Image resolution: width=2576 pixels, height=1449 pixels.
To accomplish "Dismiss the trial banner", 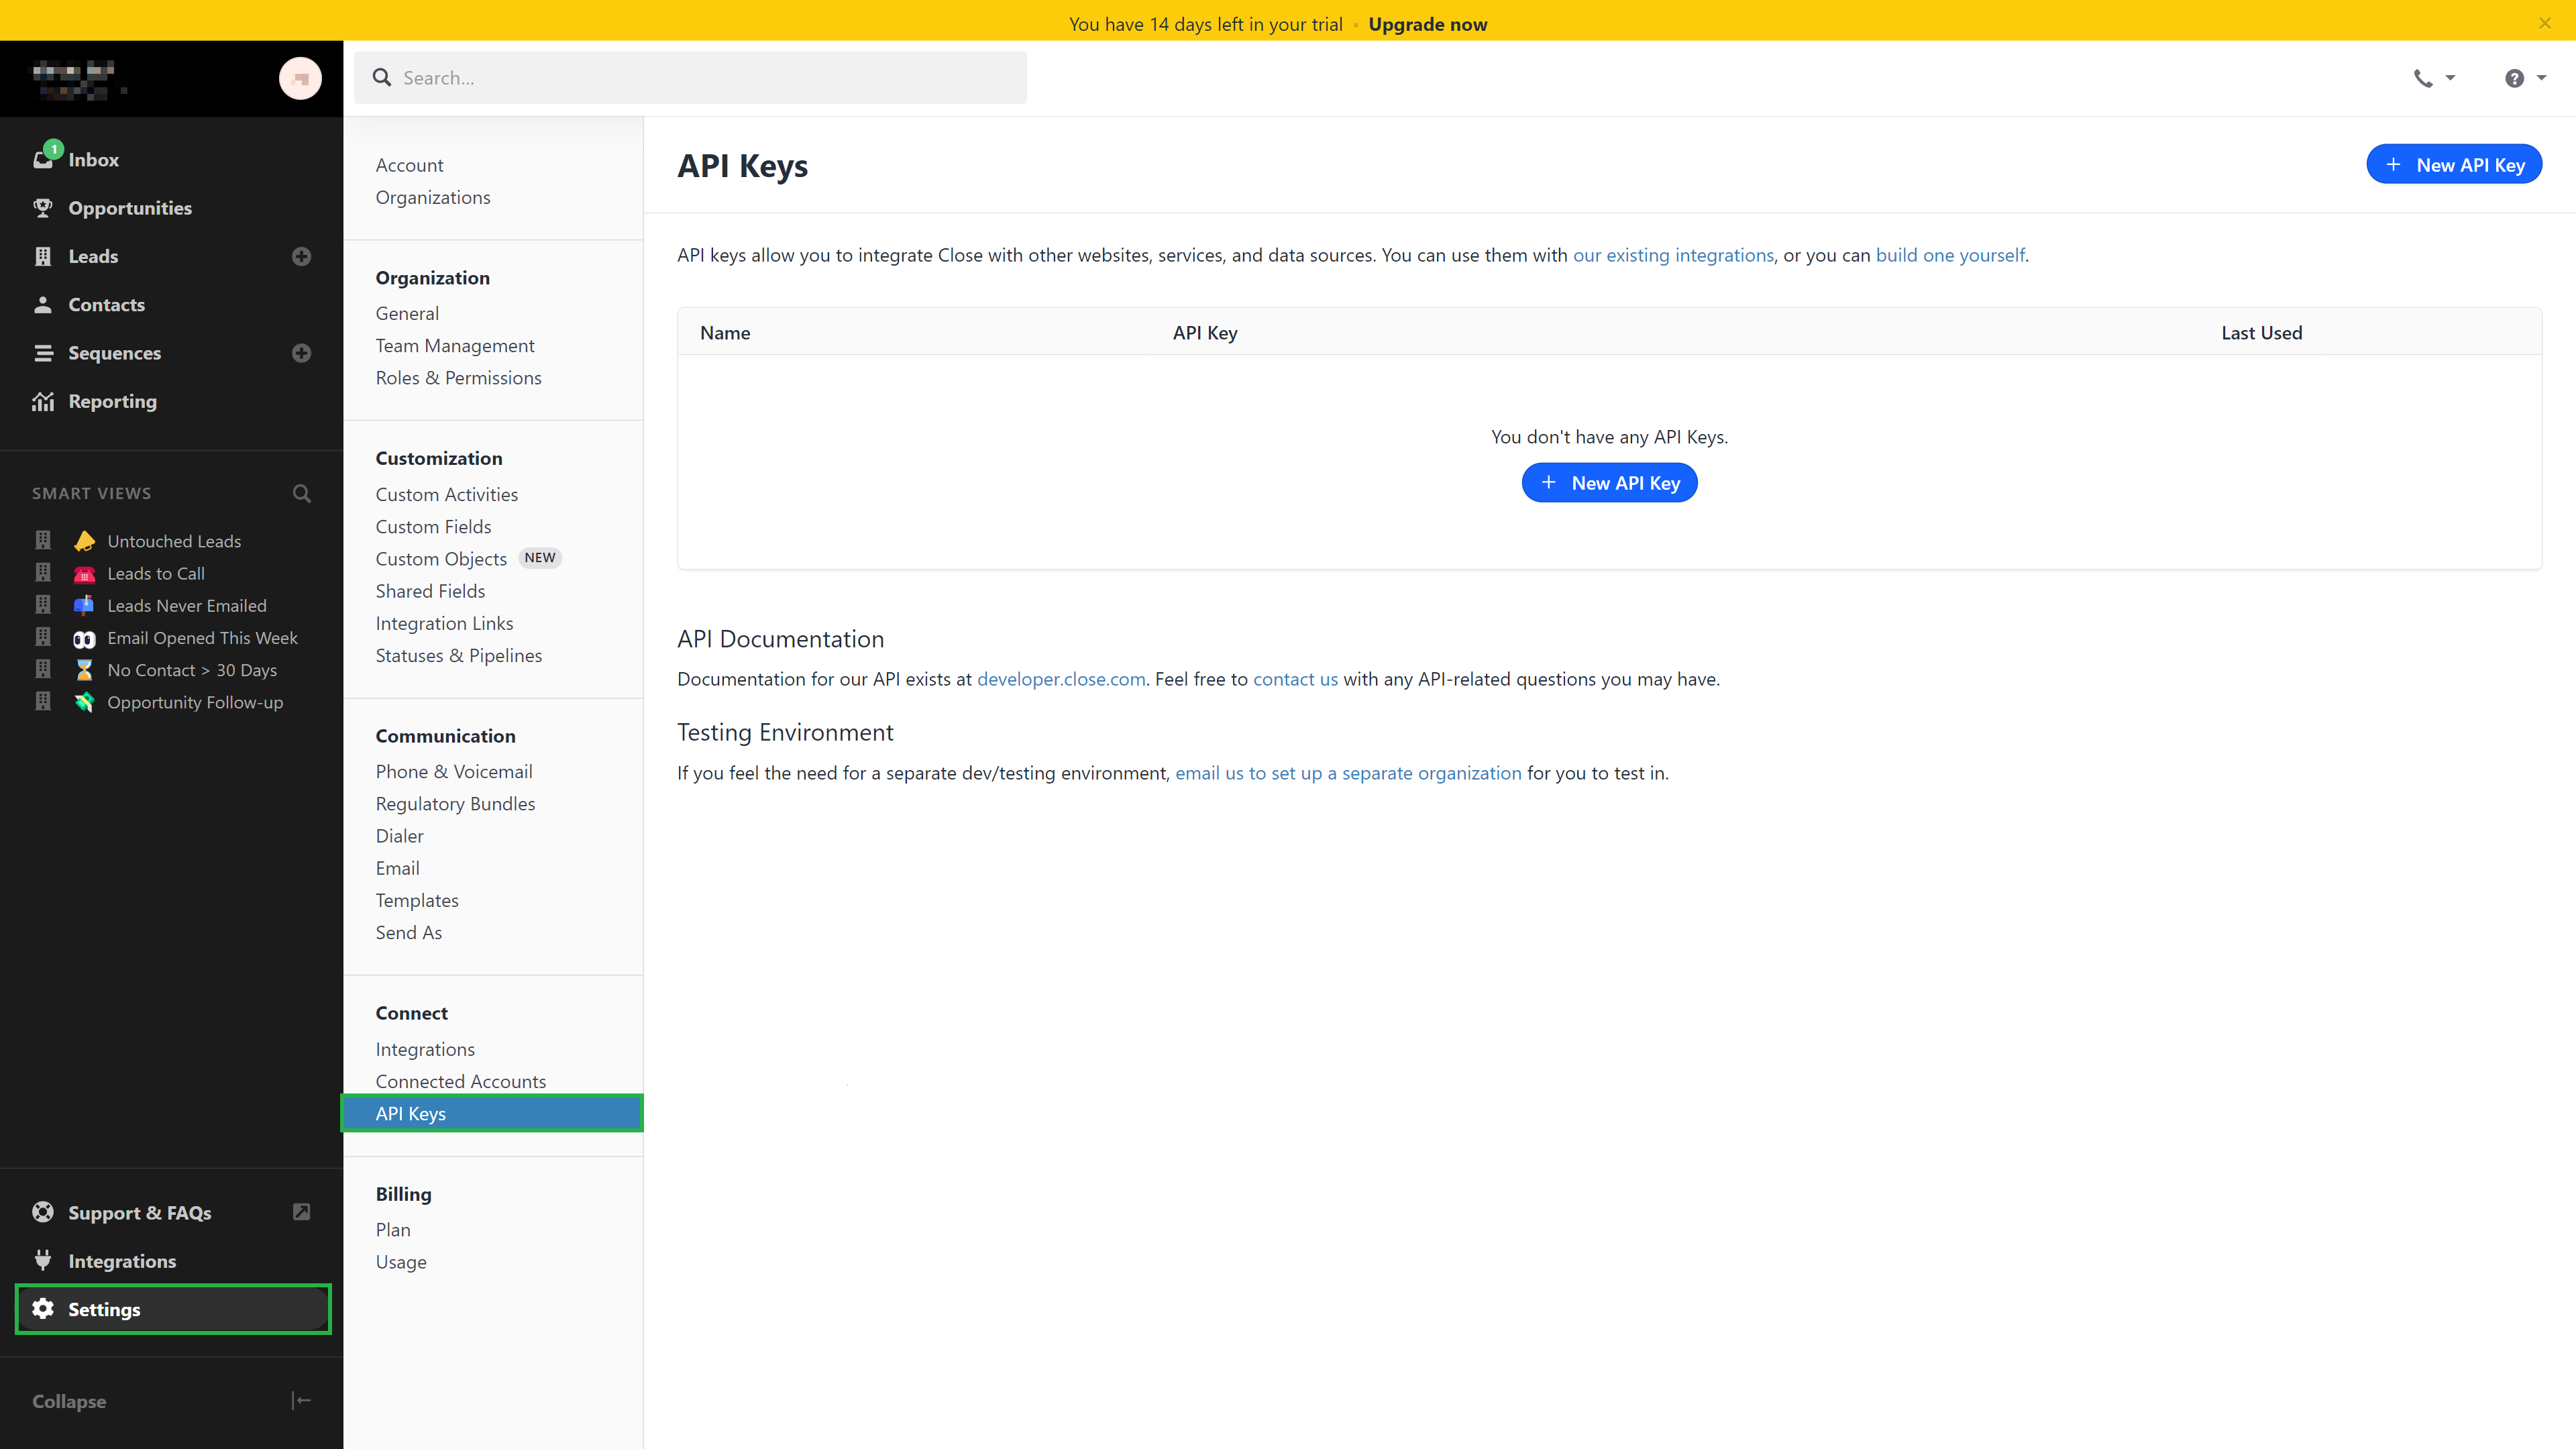I will (x=2544, y=22).
